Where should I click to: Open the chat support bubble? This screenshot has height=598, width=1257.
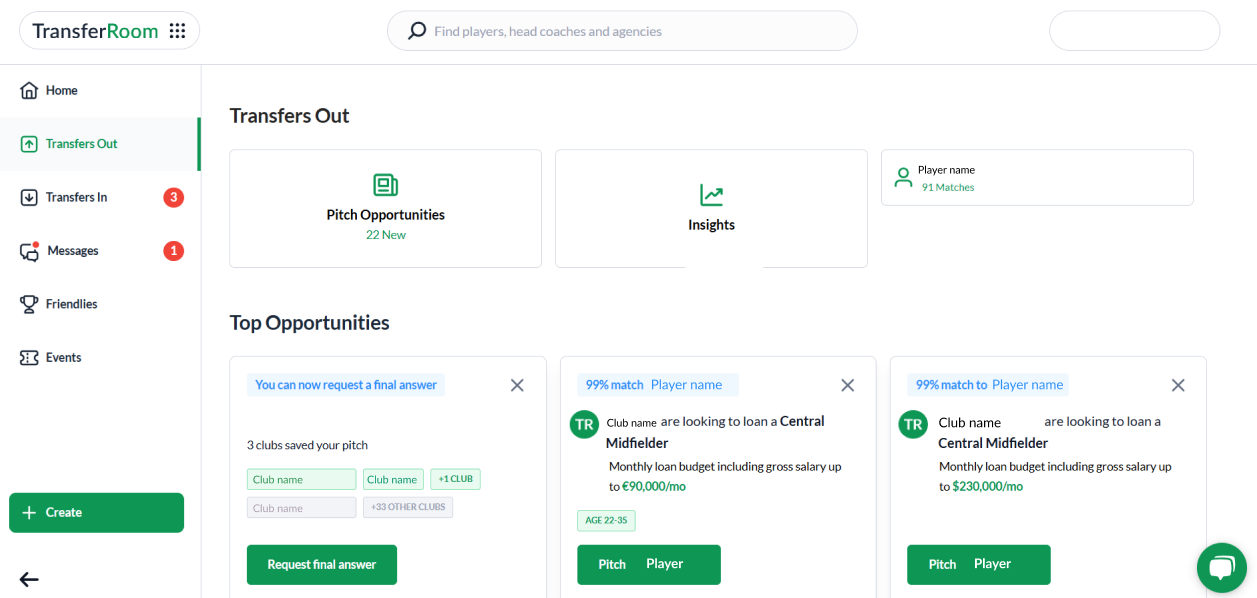[1221, 568]
